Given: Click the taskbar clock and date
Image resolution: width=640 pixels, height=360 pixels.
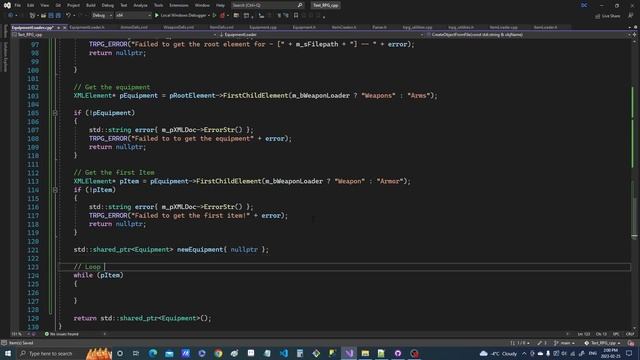Looking at the screenshot, I should [610, 353].
